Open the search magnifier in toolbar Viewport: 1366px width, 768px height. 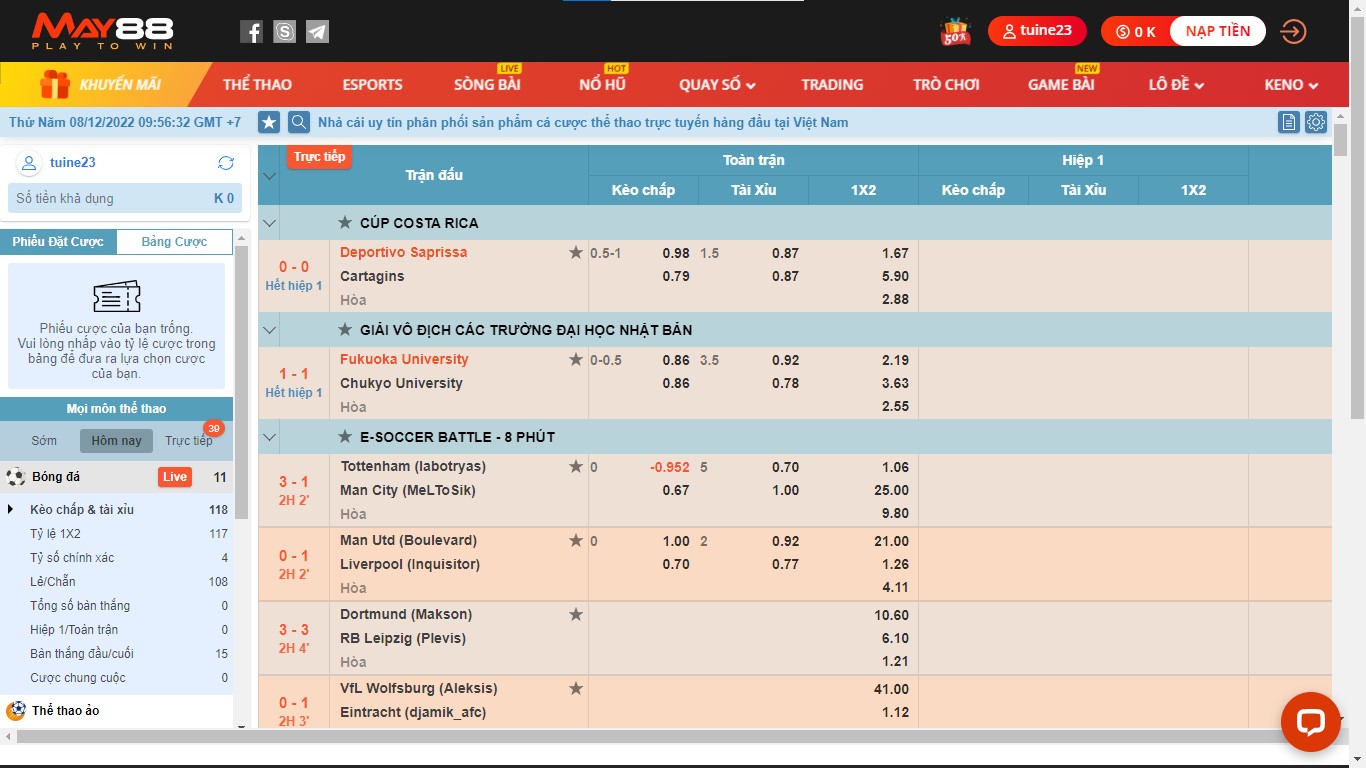click(x=298, y=122)
